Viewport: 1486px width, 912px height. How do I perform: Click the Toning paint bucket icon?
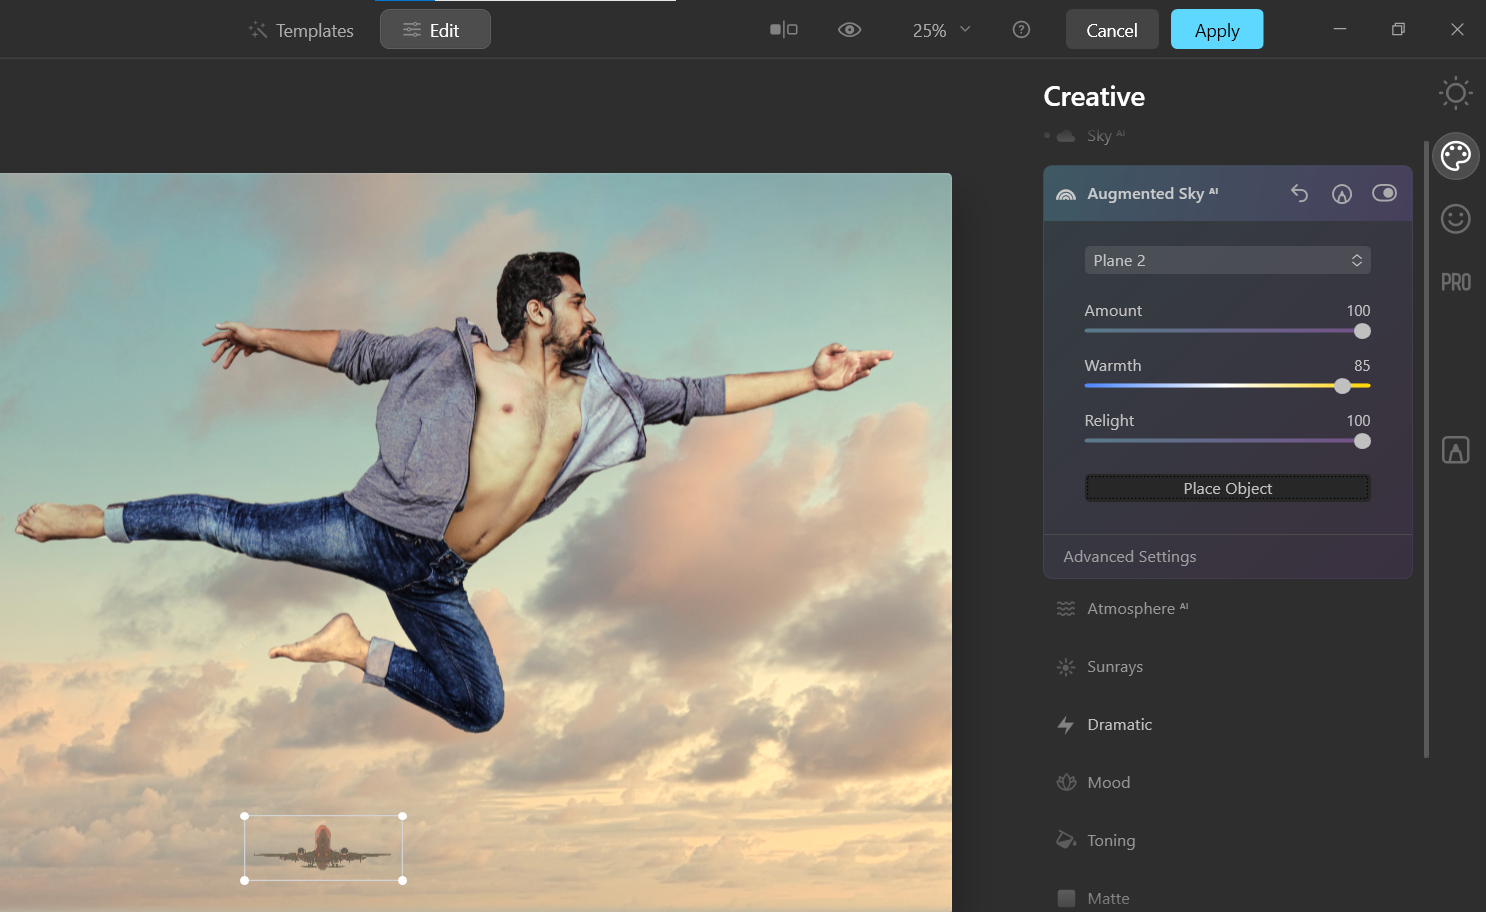(1066, 840)
